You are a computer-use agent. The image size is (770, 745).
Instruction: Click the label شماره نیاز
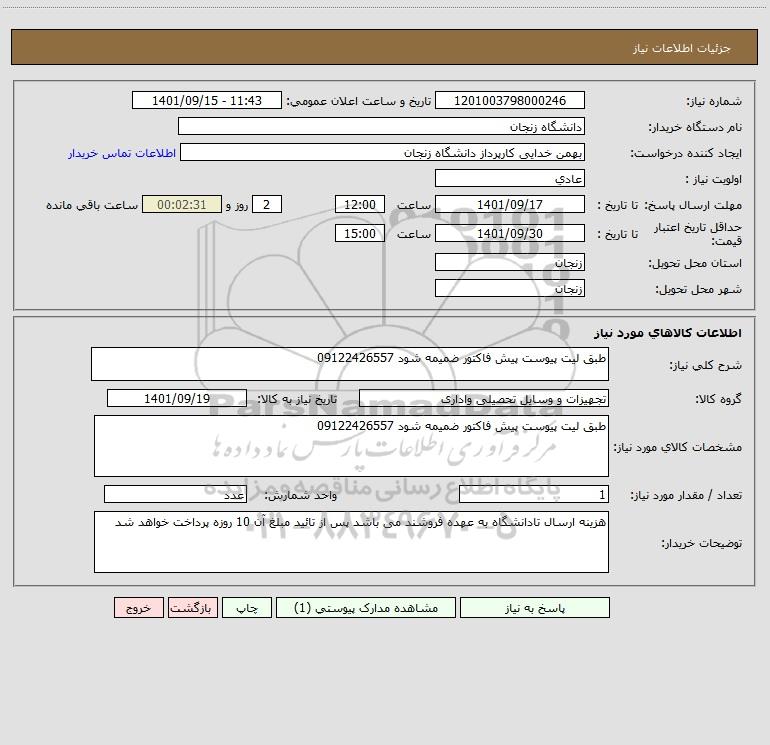click(x=714, y=101)
